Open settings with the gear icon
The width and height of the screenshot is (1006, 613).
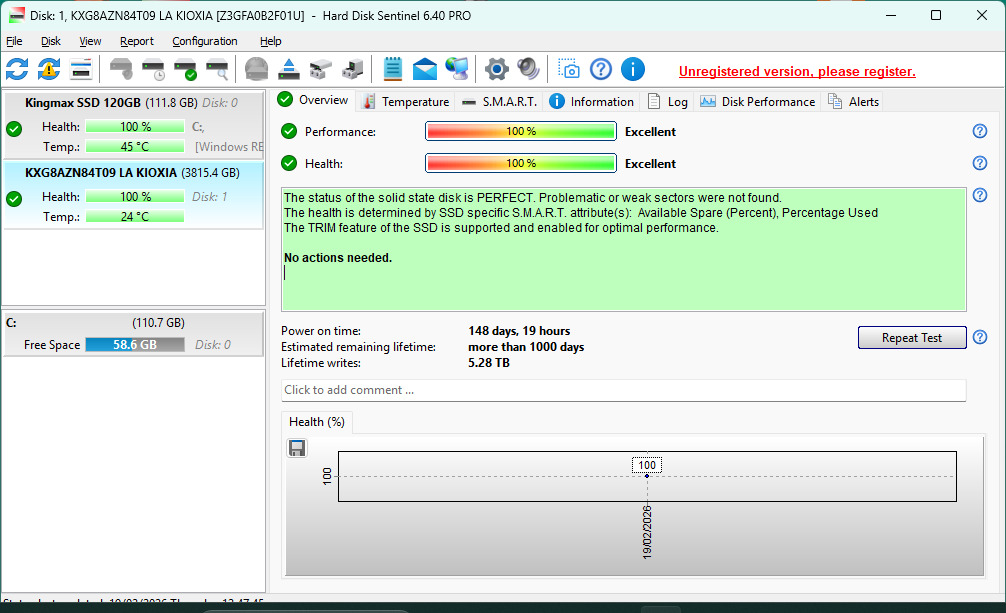497,69
